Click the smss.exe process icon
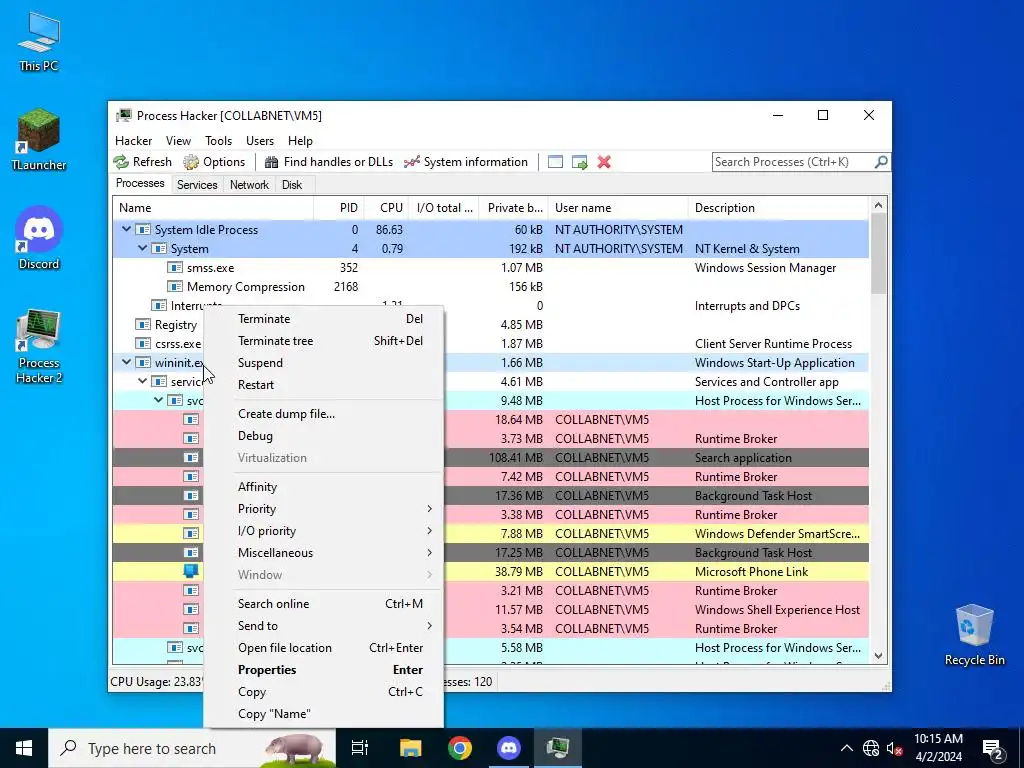Viewport: 1024px width, 768px height. point(174,268)
